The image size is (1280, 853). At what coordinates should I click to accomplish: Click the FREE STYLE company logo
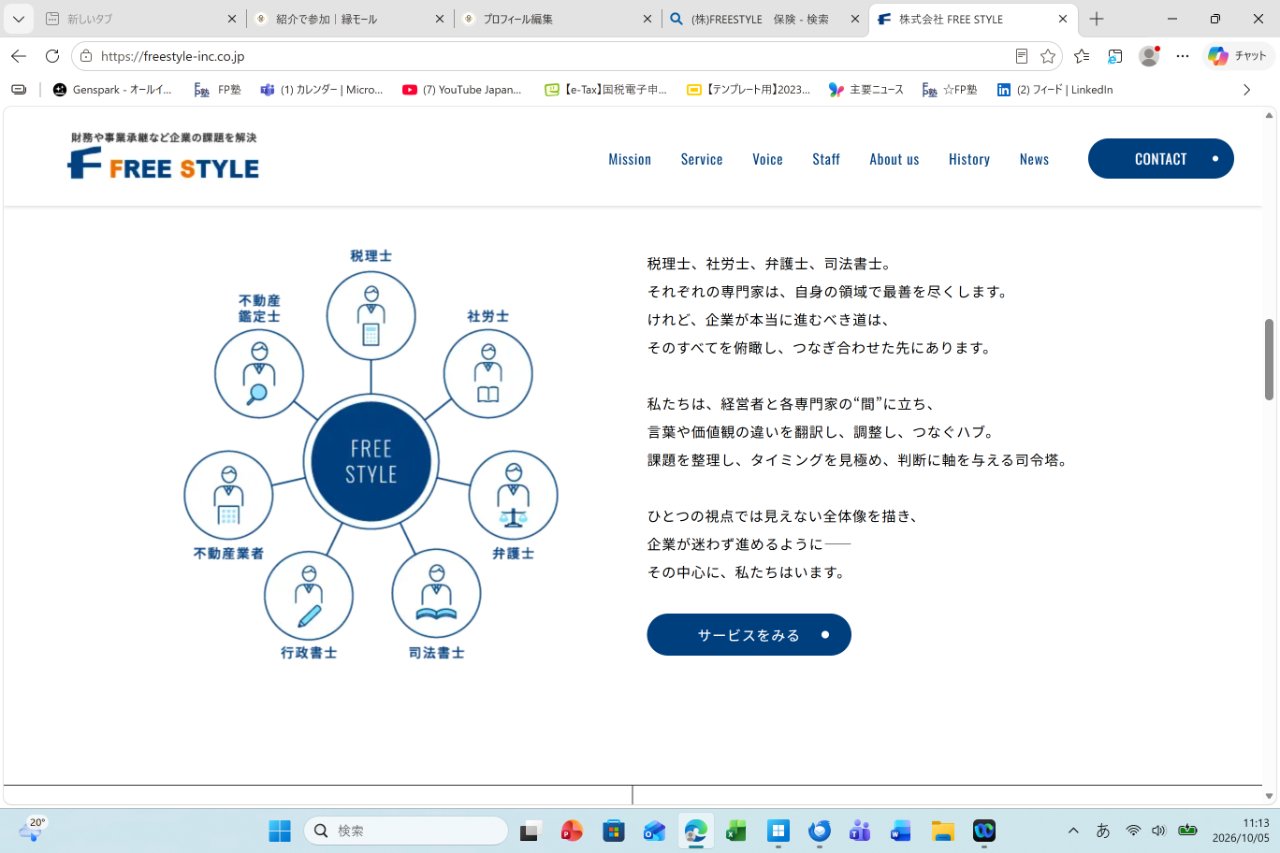click(163, 156)
